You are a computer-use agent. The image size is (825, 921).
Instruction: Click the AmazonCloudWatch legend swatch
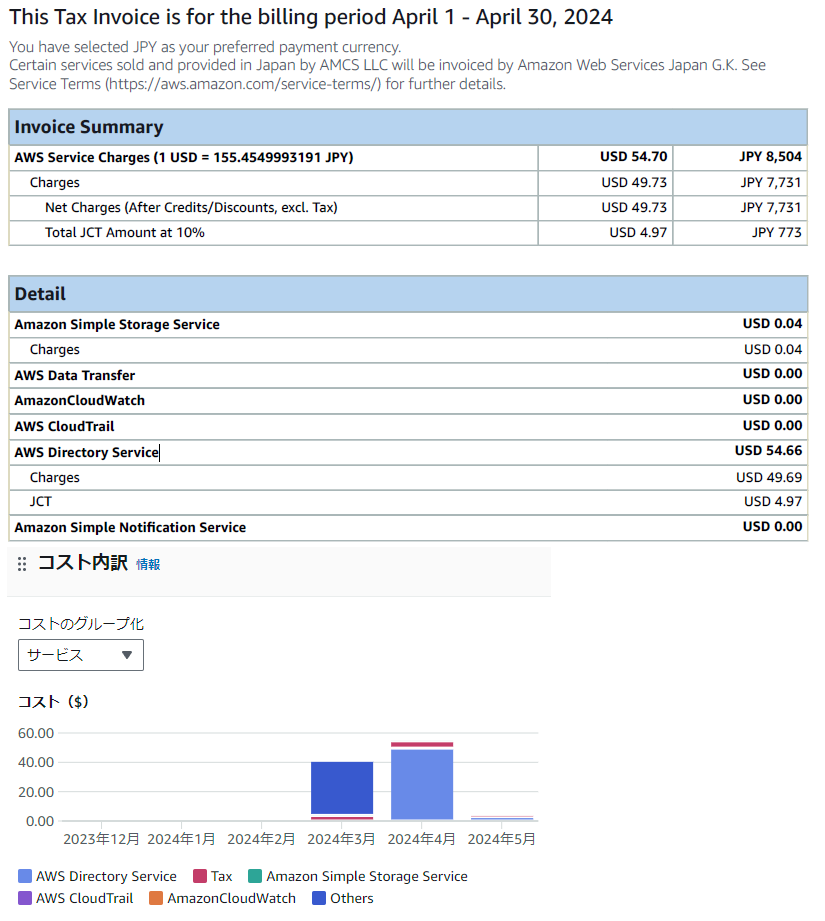156,899
